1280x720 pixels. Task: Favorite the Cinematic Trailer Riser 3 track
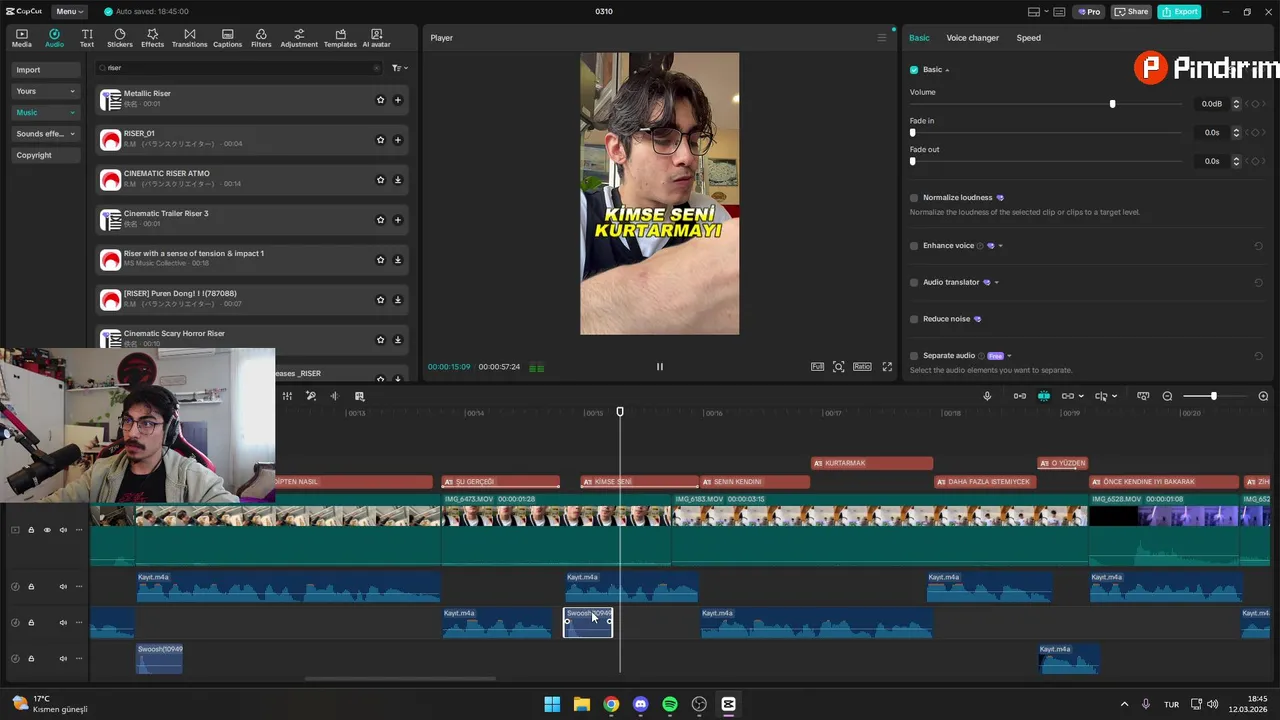coord(380,220)
